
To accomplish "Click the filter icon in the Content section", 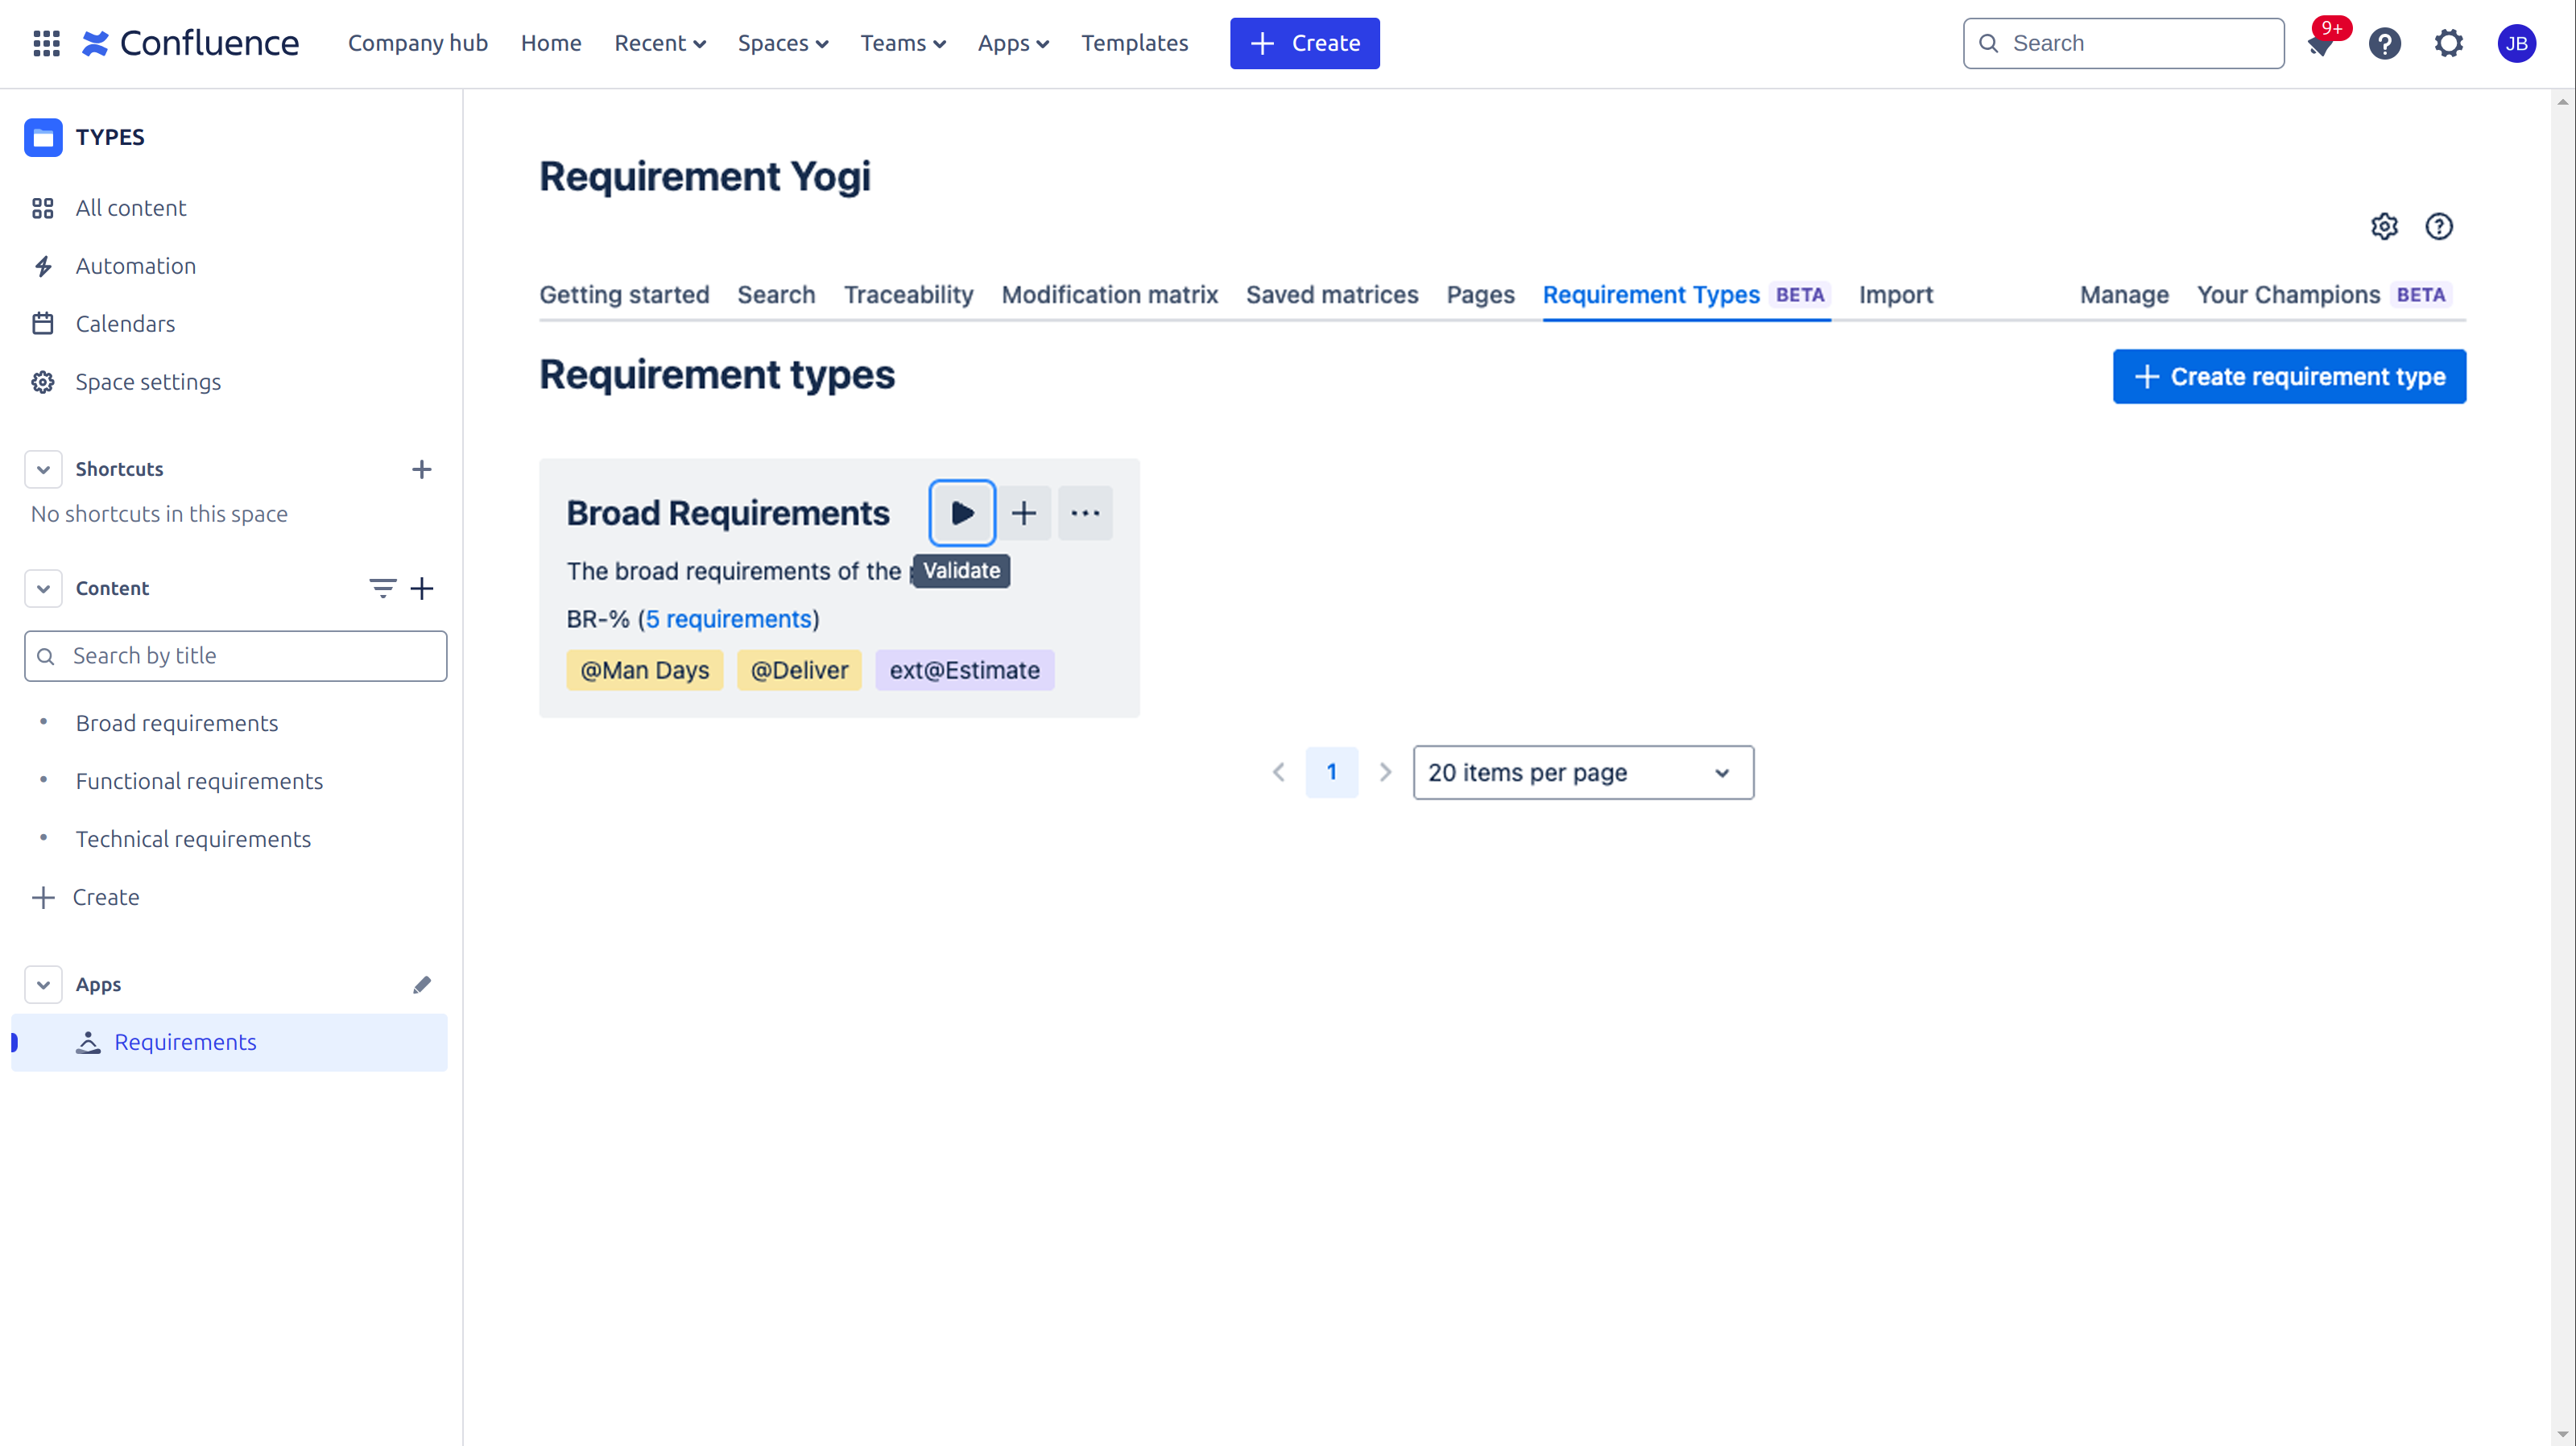I will pos(383,588).
